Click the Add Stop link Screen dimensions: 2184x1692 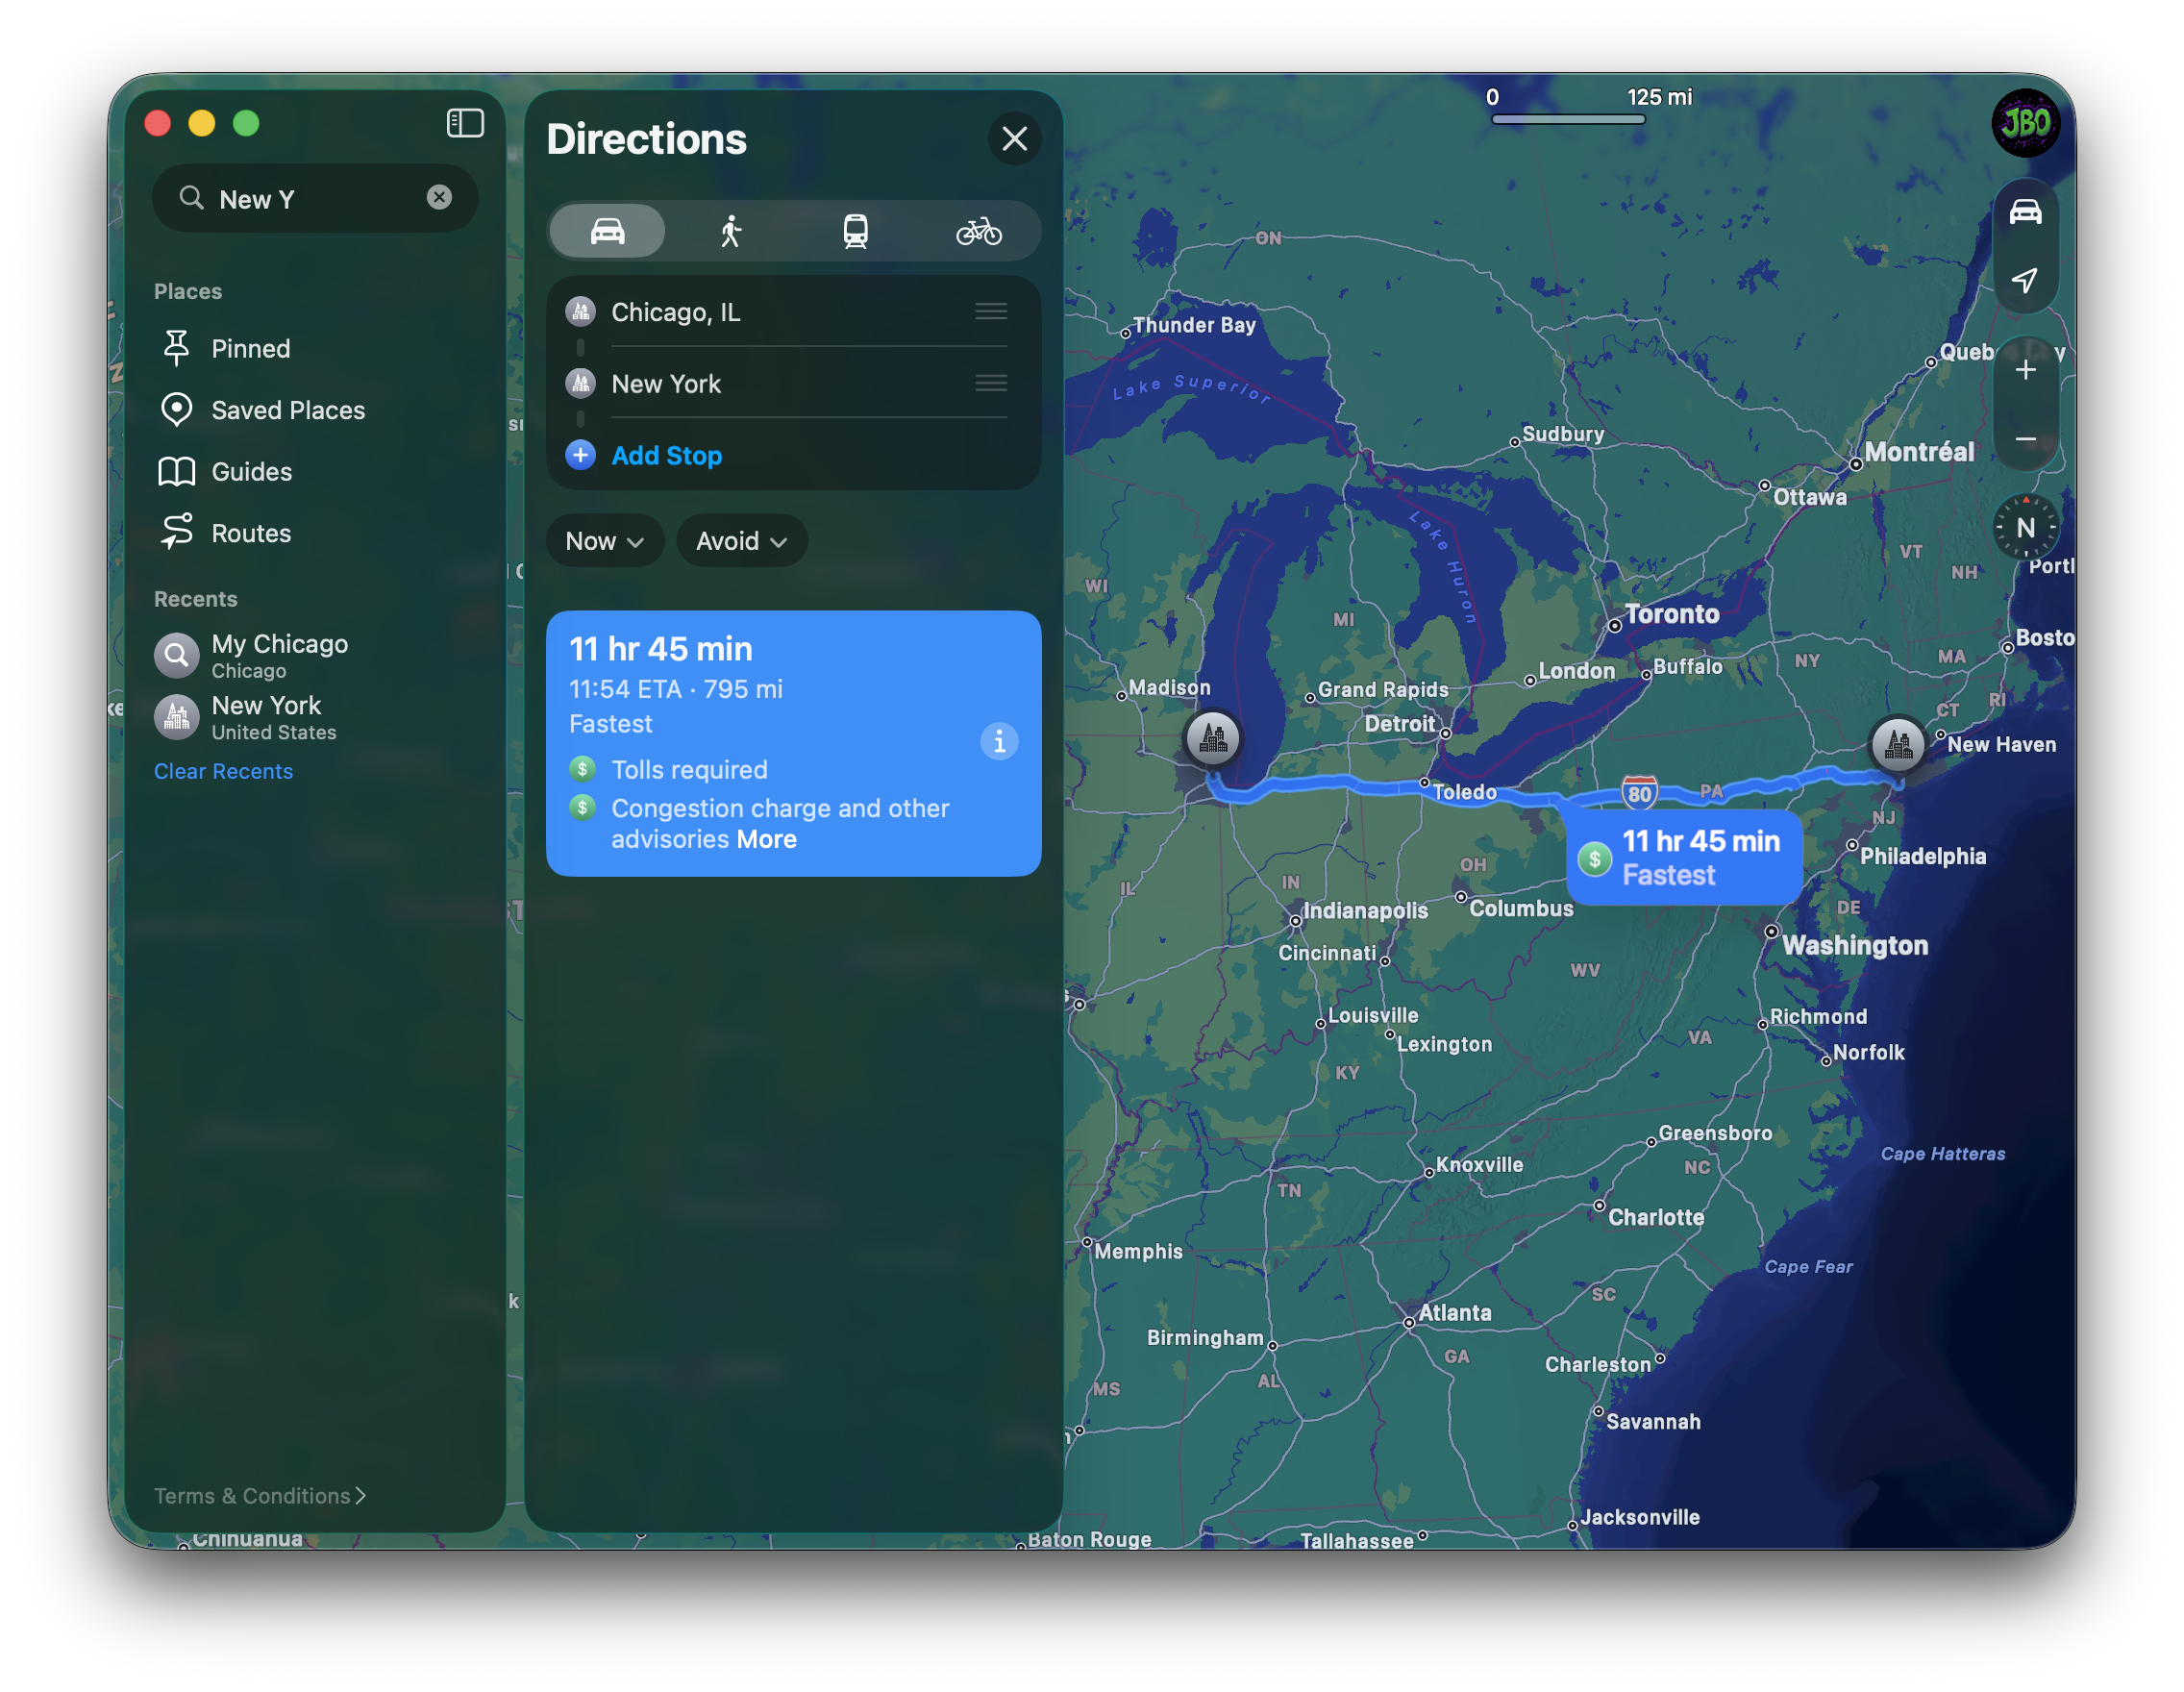[667, 456]
